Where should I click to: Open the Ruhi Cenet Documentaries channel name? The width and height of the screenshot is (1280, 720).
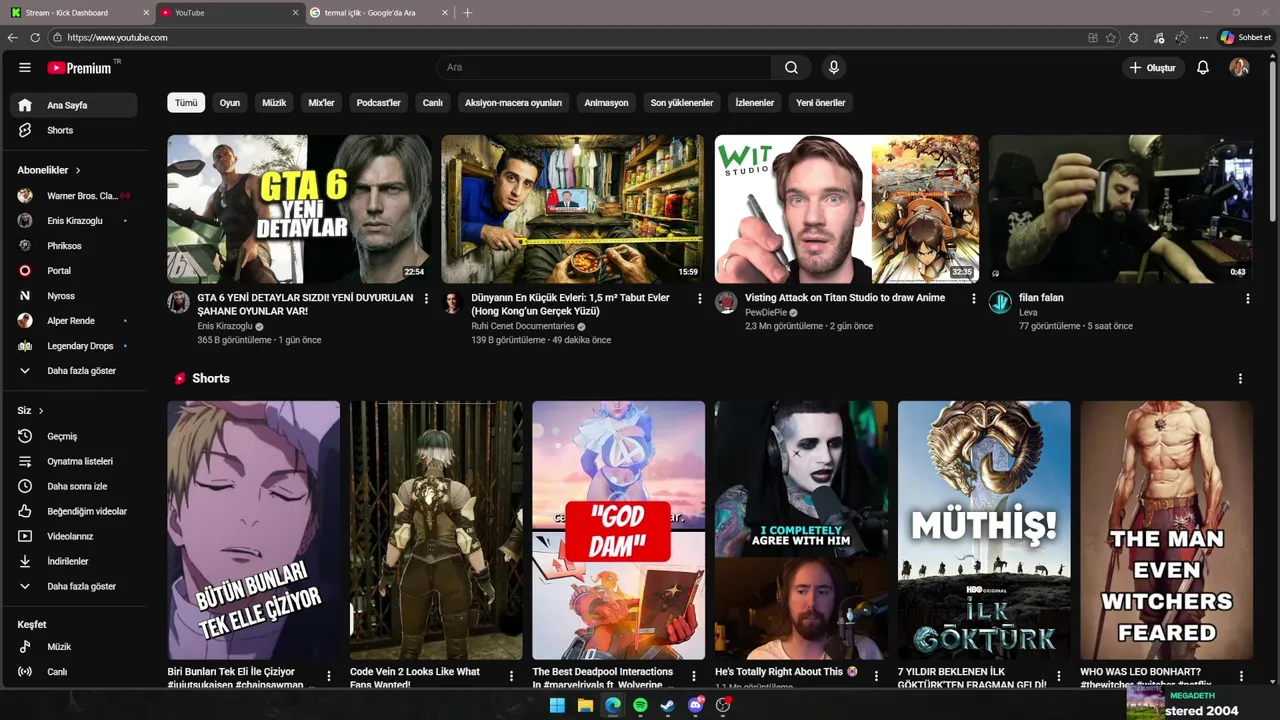tap(523, 326)
